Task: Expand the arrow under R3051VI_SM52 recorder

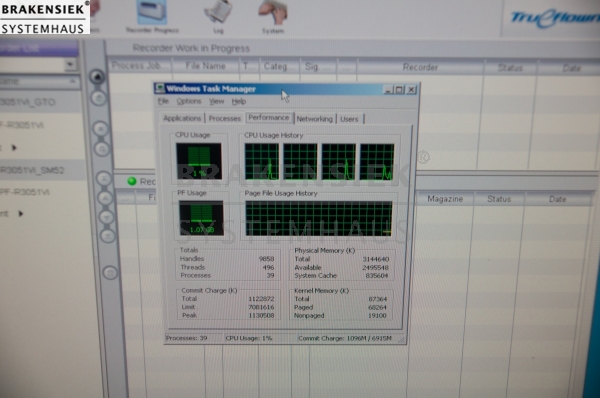Action: (x=21, y=214)
